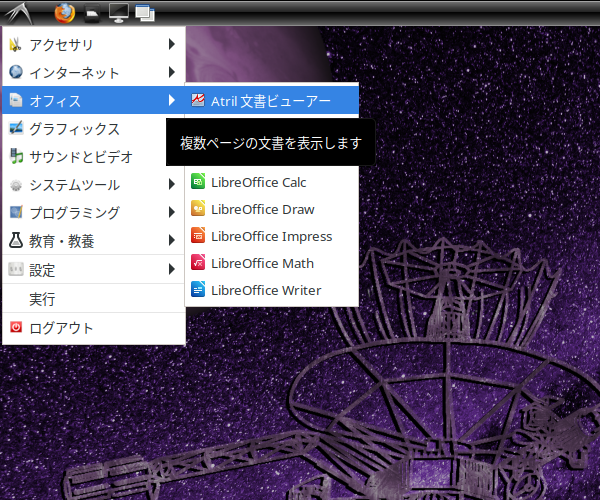This screenshot has height=500, width=600.
Task: Click the icon beside 設定
Action: 16,269
